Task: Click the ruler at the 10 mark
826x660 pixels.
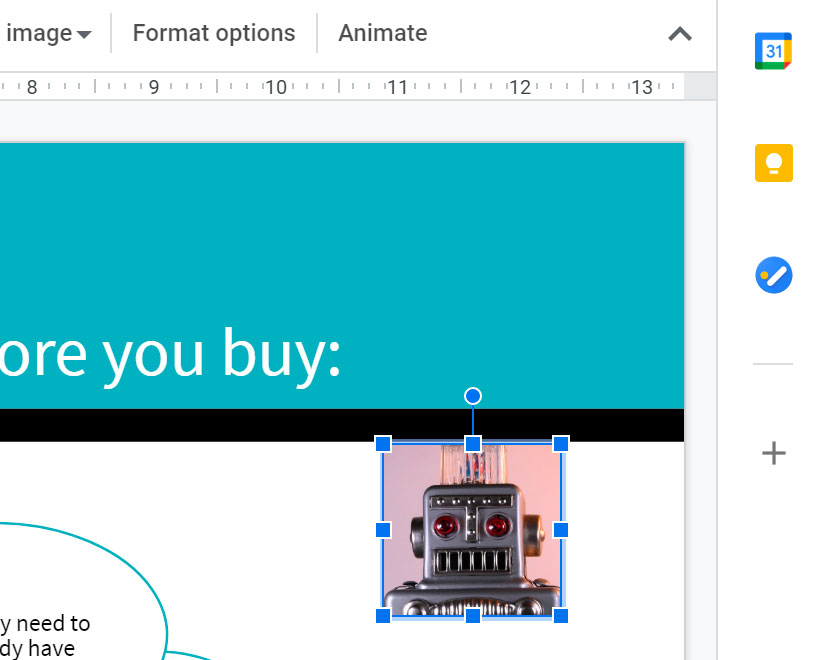Action: (x=276, y=87)
